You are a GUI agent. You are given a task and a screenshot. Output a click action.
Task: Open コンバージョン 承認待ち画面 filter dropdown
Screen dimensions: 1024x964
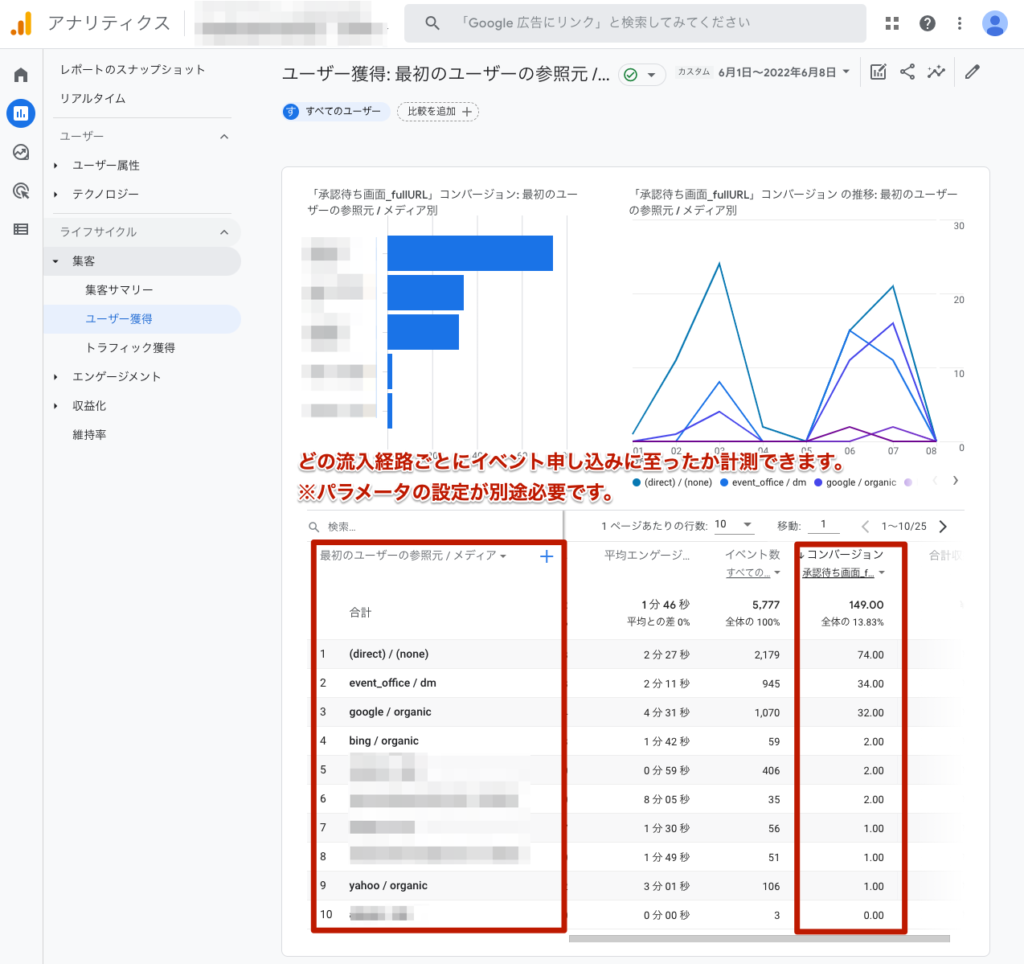tap(843, 573)
